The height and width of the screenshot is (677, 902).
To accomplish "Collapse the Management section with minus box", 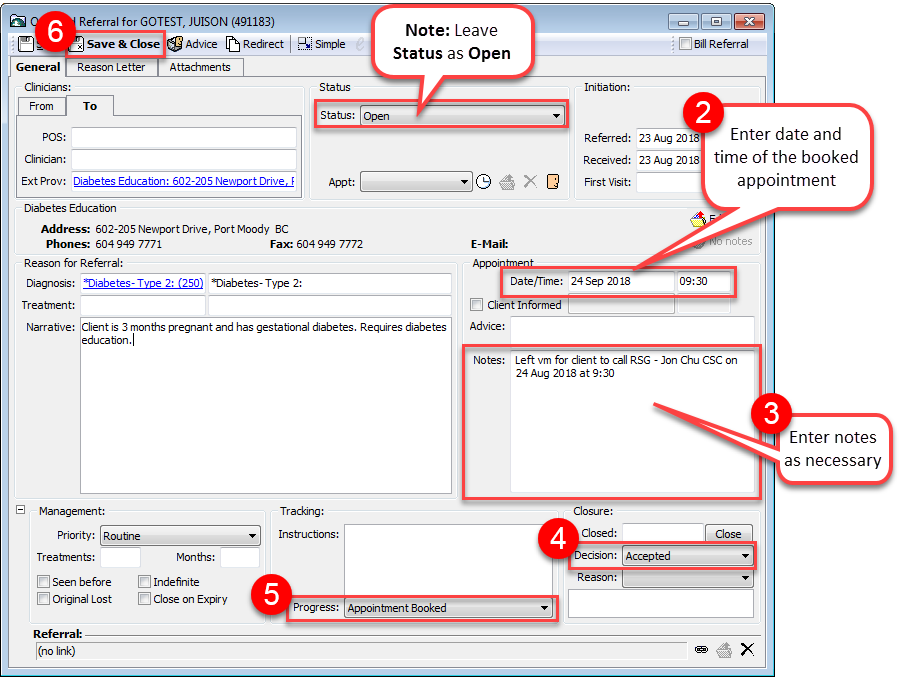I will [x=21, y=510].
